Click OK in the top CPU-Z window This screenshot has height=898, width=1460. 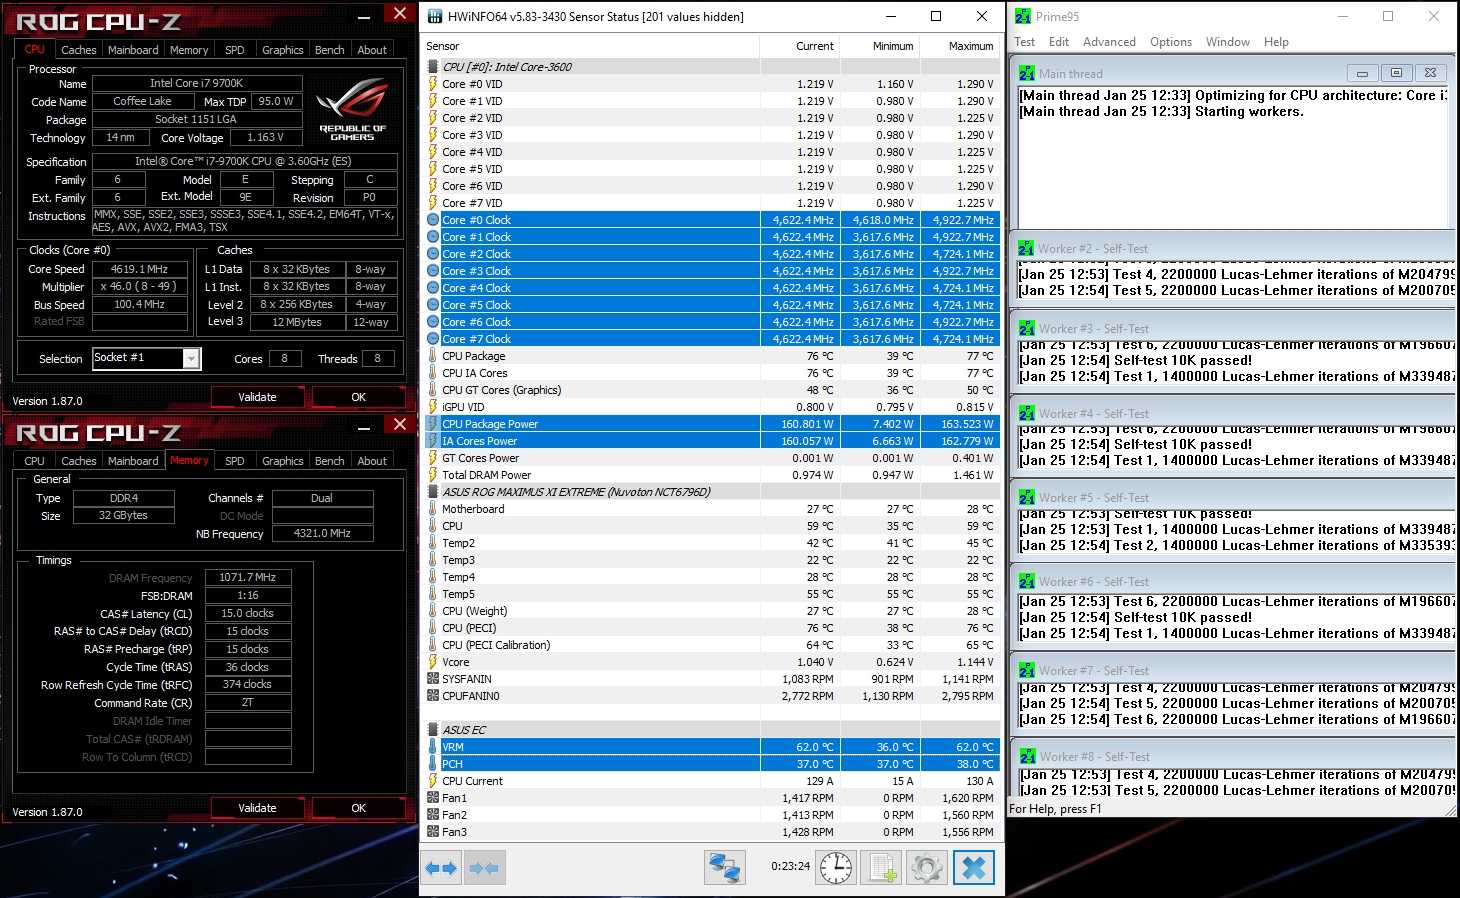(358, 397)
